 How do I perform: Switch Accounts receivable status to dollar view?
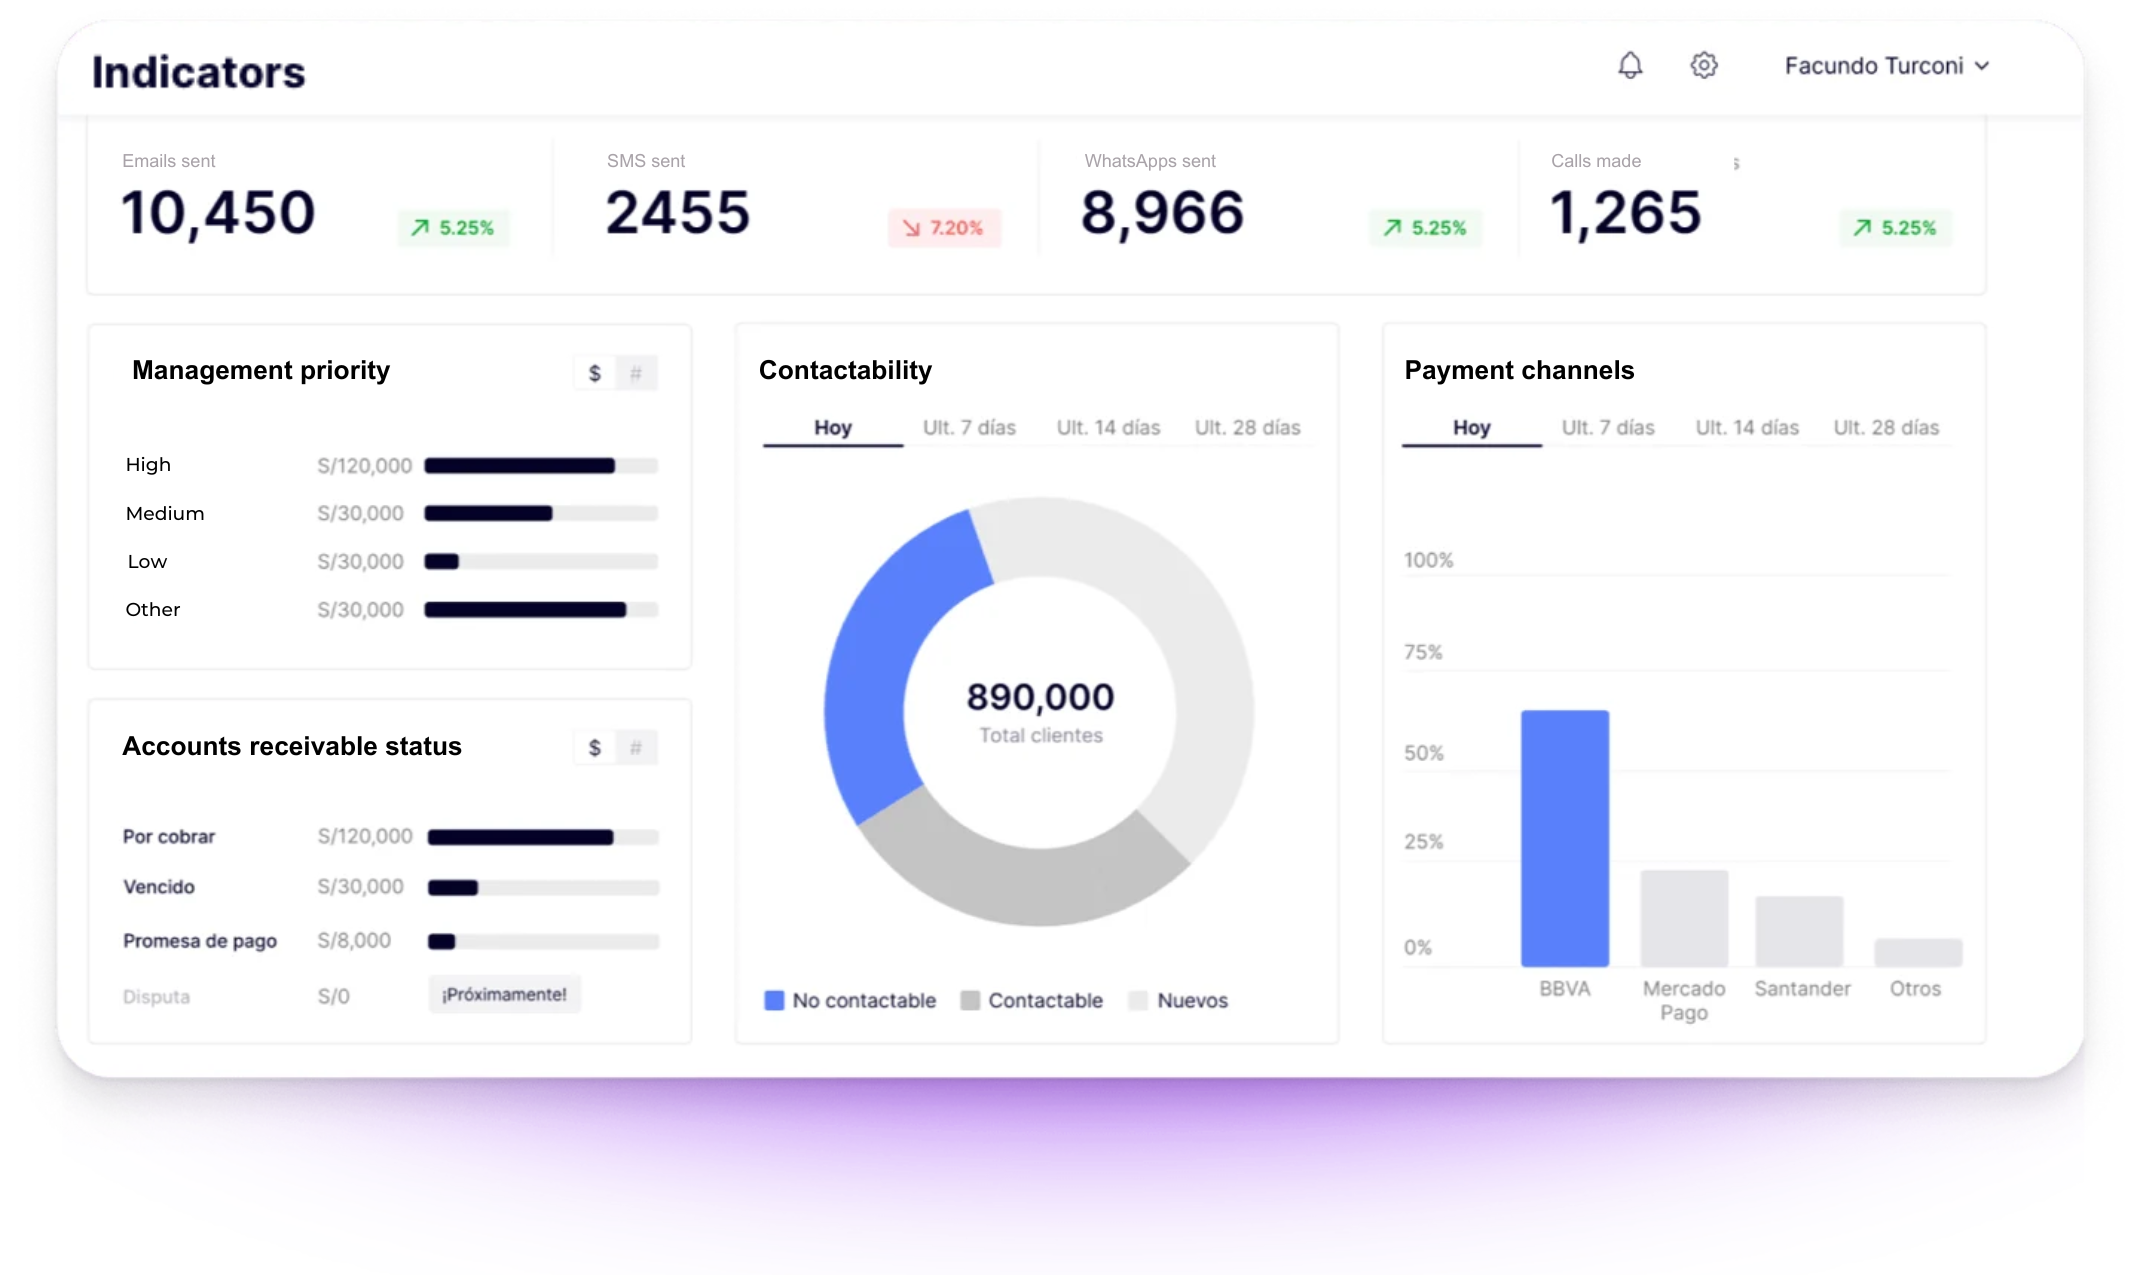(595, 748)
